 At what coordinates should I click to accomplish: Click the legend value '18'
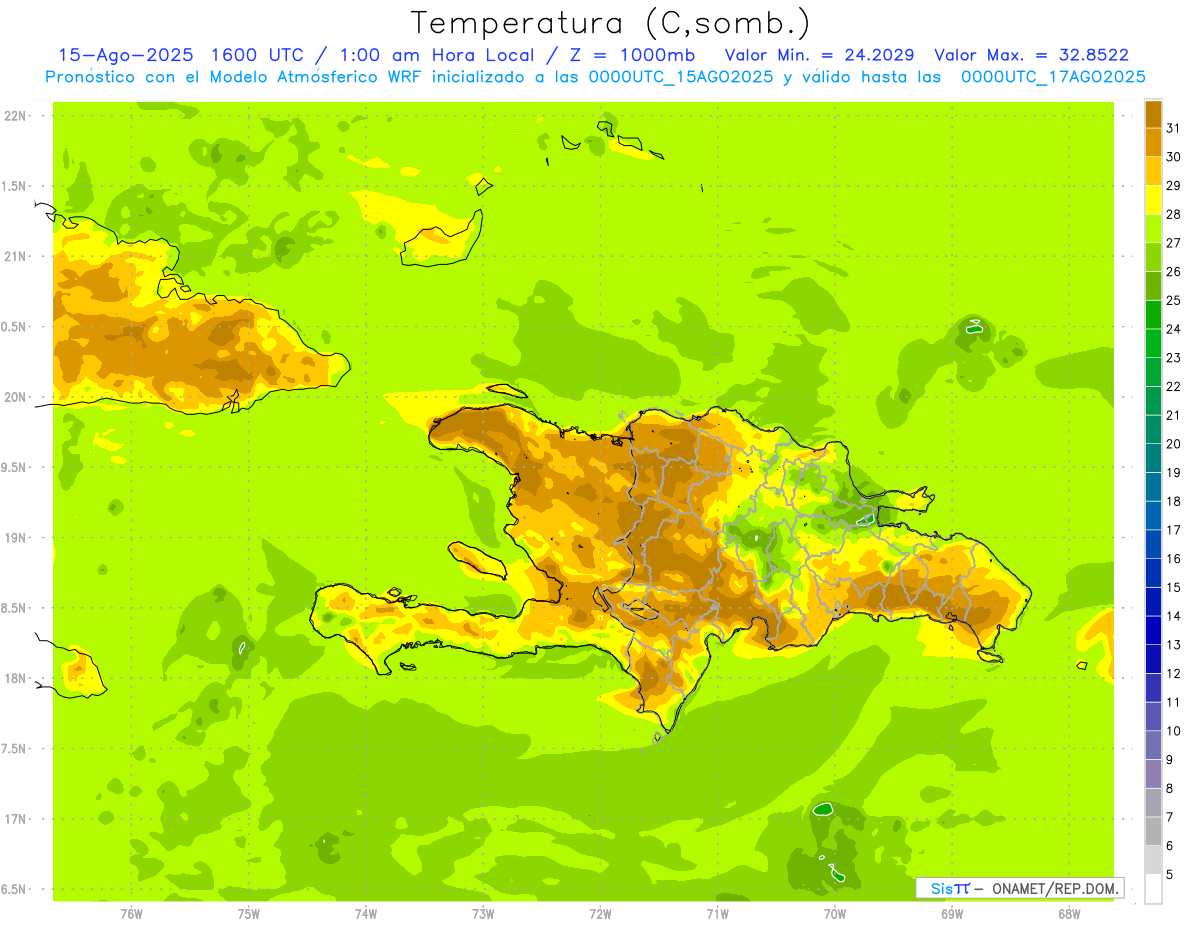[1174, 501]
